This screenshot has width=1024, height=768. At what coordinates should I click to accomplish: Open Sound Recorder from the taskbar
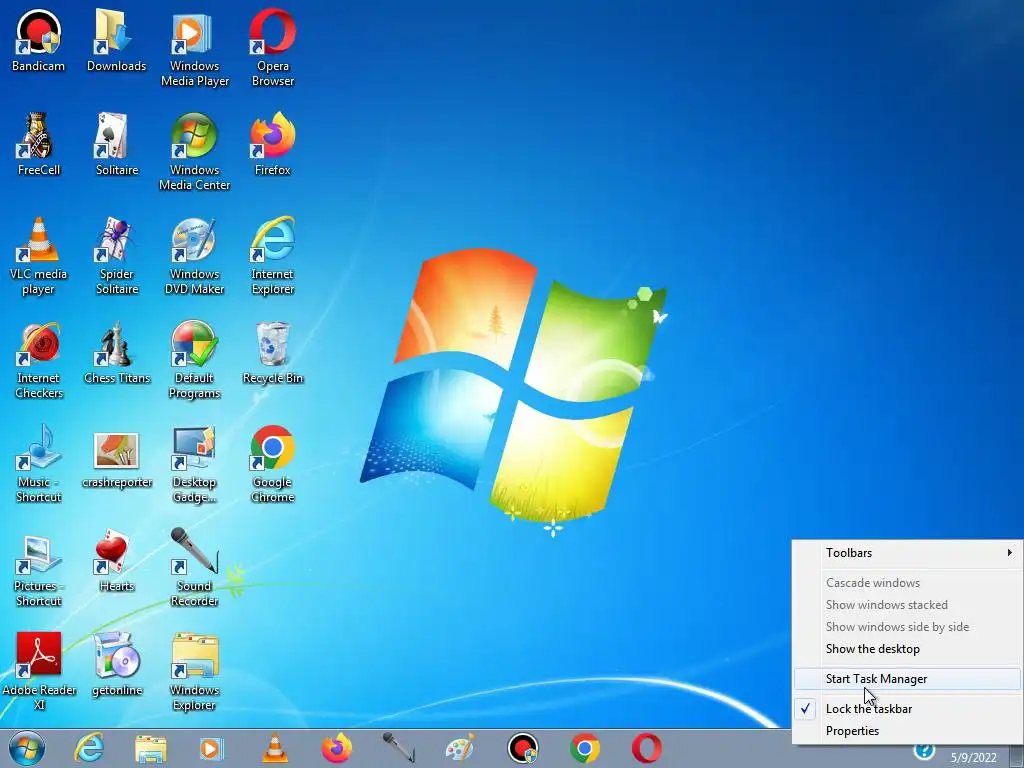point(398,748)
